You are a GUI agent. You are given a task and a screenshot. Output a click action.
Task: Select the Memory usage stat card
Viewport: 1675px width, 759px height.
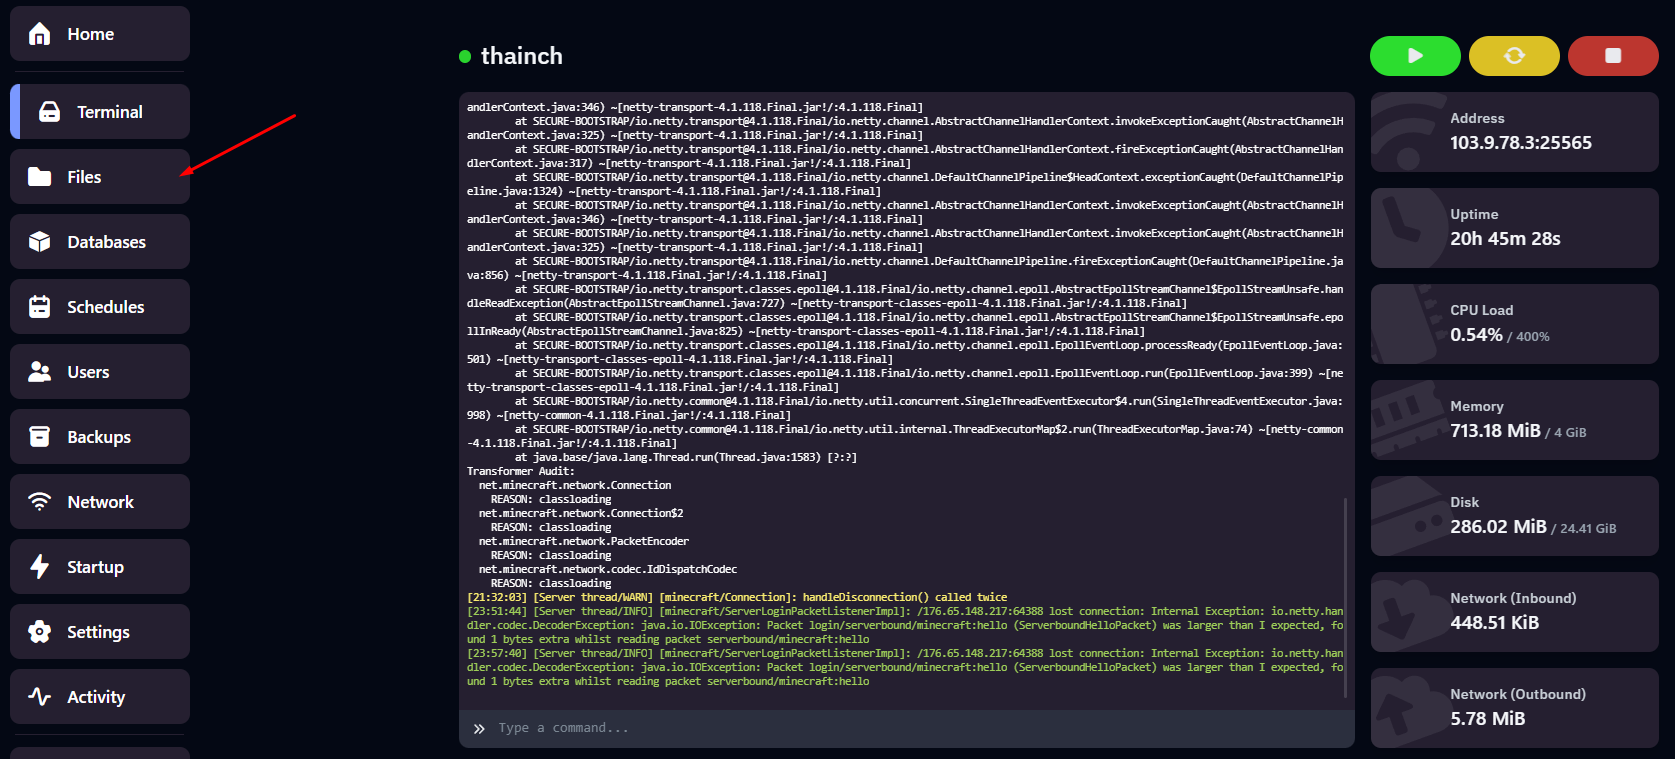1514,420
